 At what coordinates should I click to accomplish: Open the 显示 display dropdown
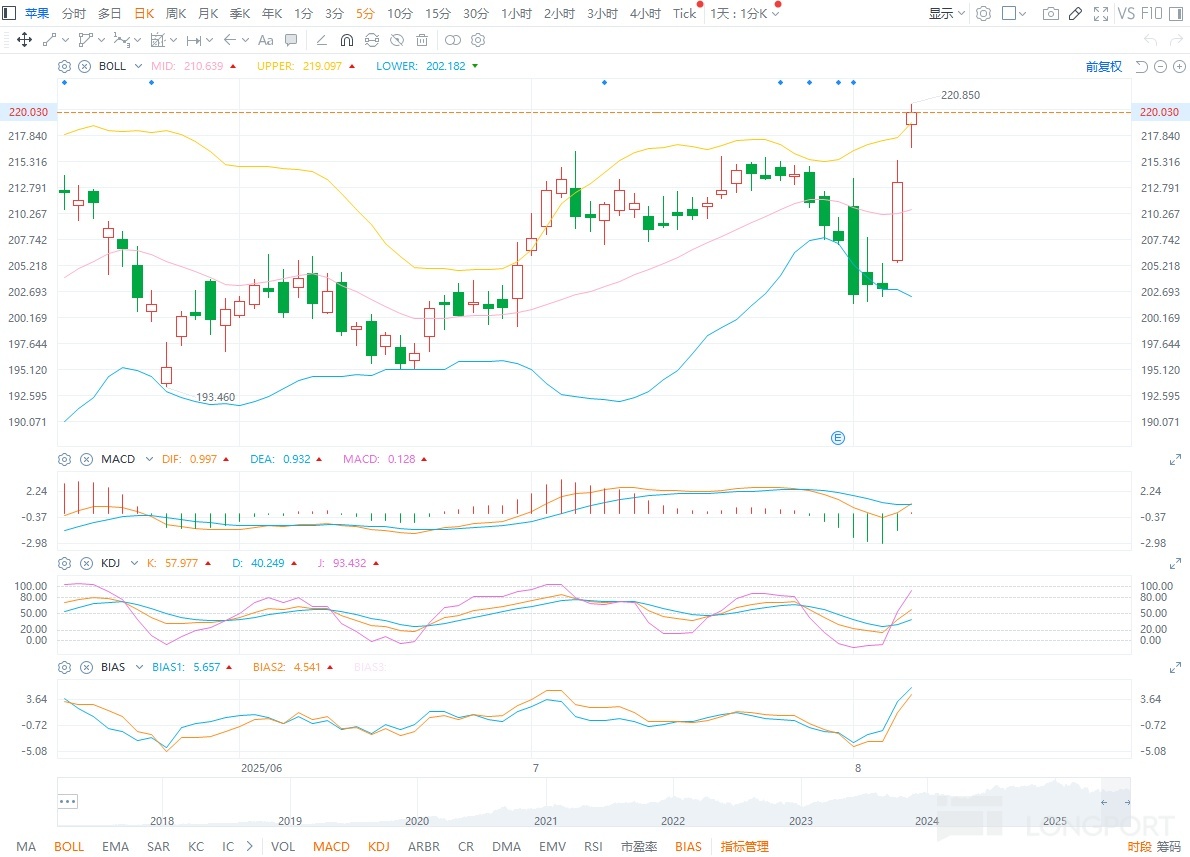tap(946, 14)
